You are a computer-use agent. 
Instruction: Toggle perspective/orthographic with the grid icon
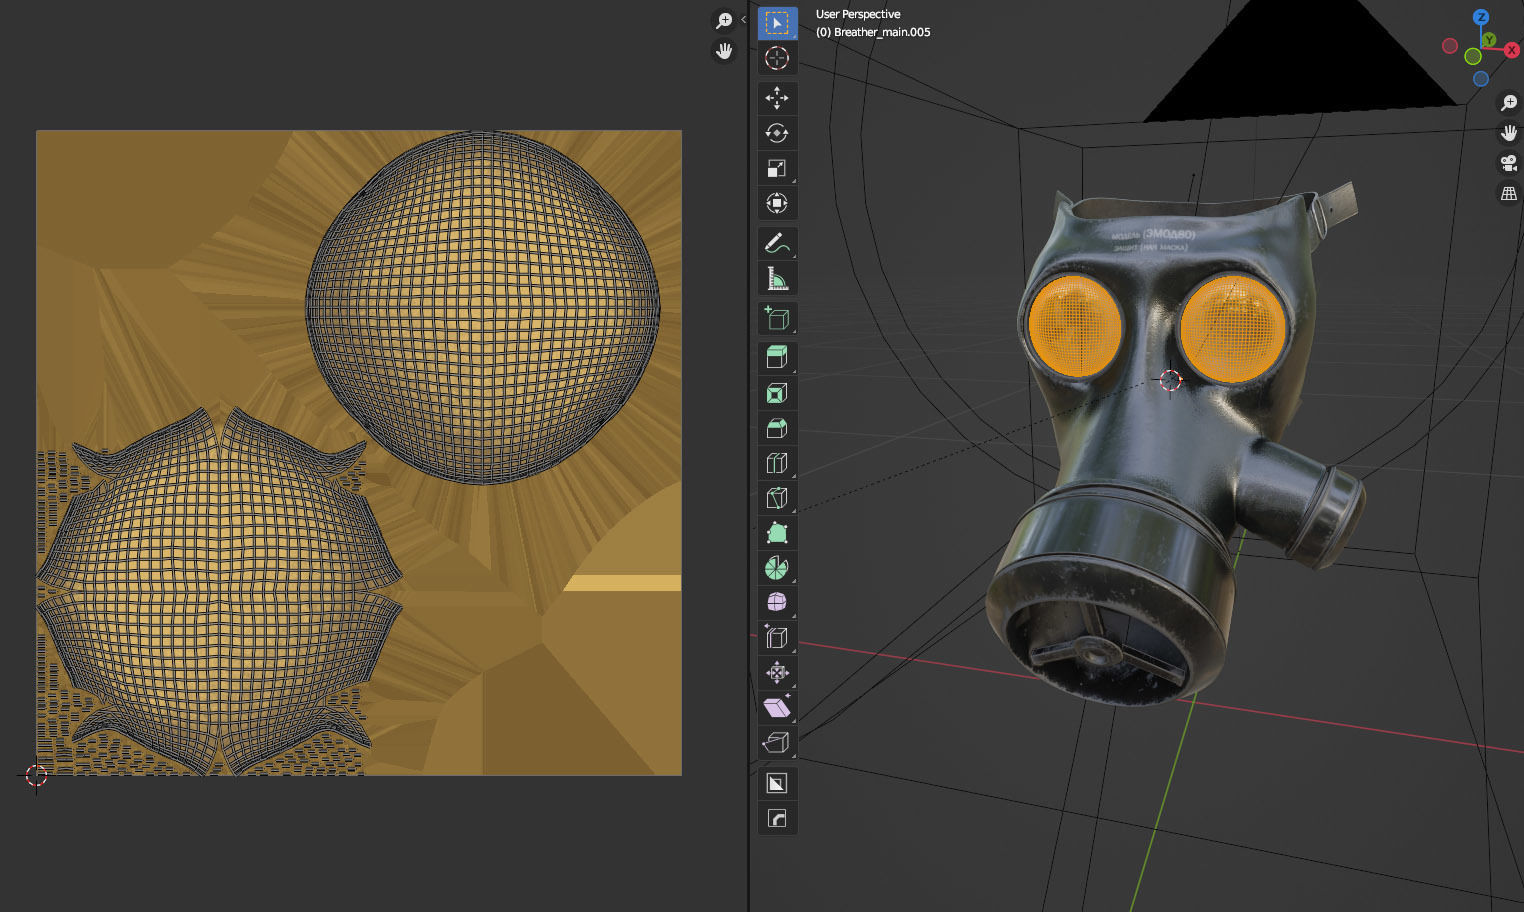point(1509,194)
